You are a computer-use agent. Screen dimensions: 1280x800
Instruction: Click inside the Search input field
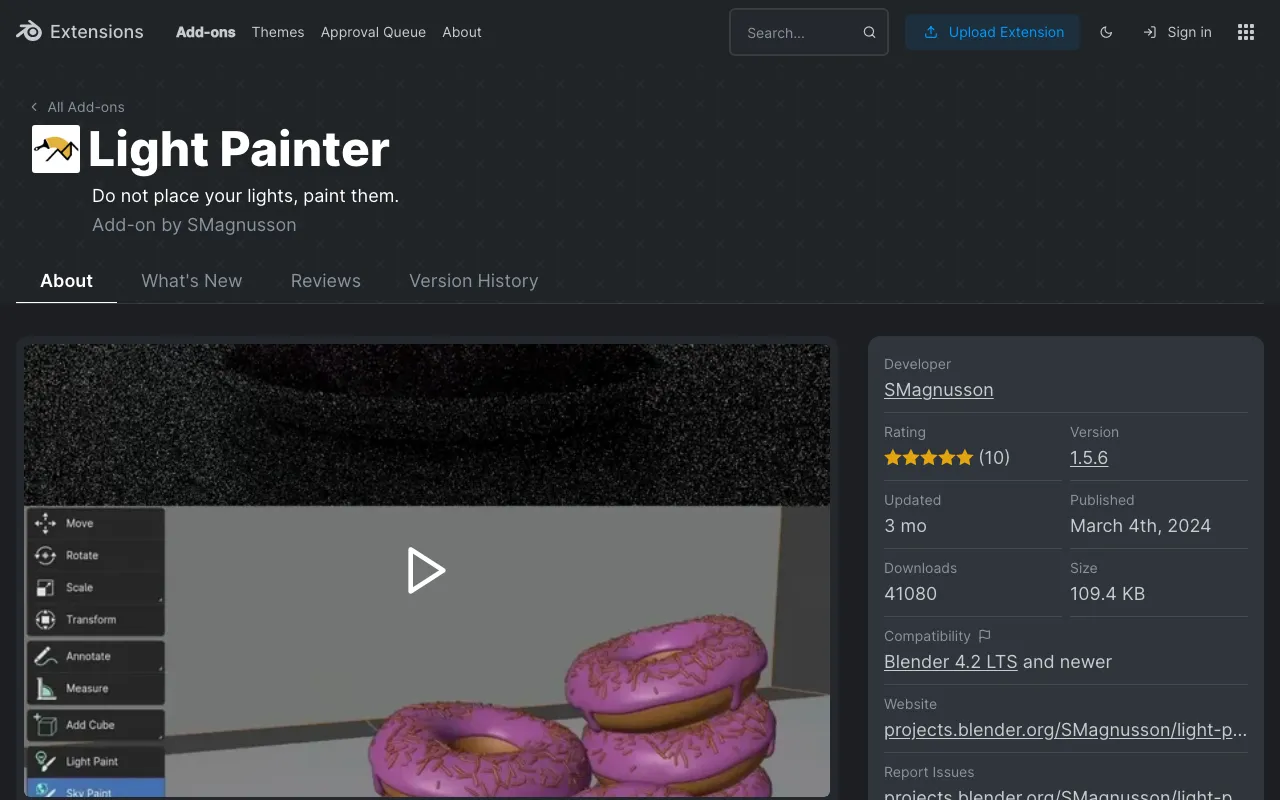coord(795,32)
